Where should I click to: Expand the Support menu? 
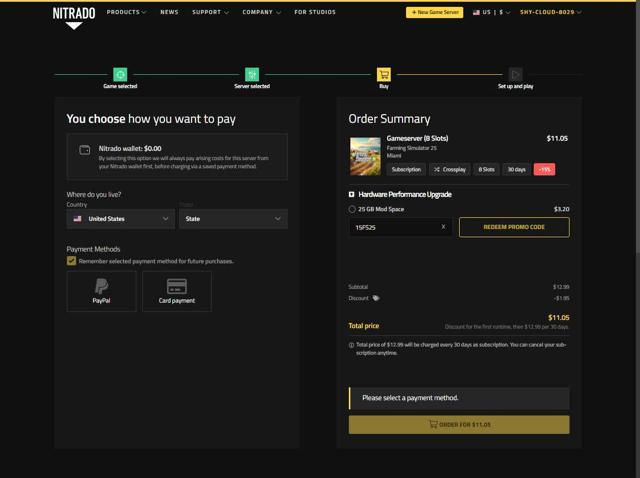tap(210, 12)
